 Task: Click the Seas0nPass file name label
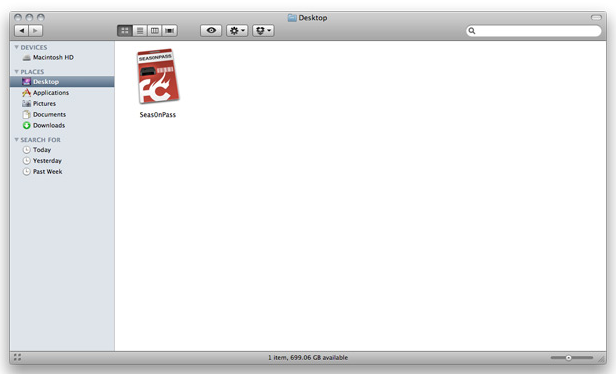point(158,115)
